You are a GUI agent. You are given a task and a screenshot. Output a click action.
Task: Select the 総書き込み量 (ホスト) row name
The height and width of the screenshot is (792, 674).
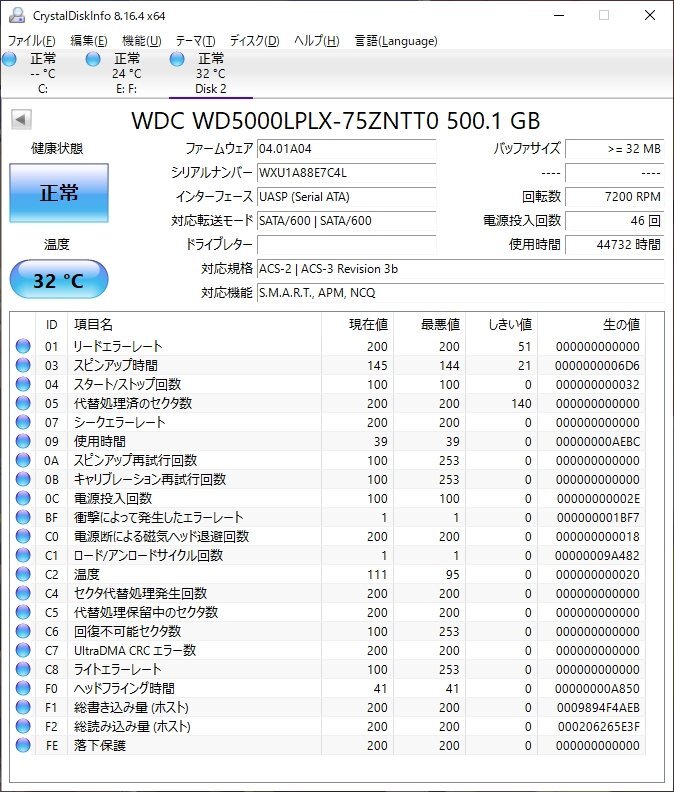click(131, 707)
